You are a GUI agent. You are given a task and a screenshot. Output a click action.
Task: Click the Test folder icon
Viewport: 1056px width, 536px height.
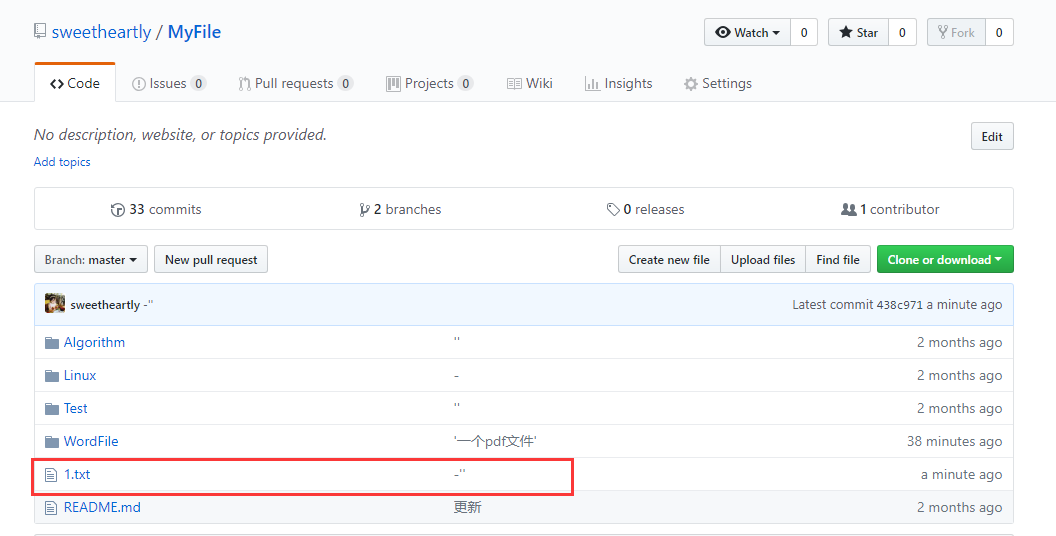pyautogui.click(x=52, y=409)
